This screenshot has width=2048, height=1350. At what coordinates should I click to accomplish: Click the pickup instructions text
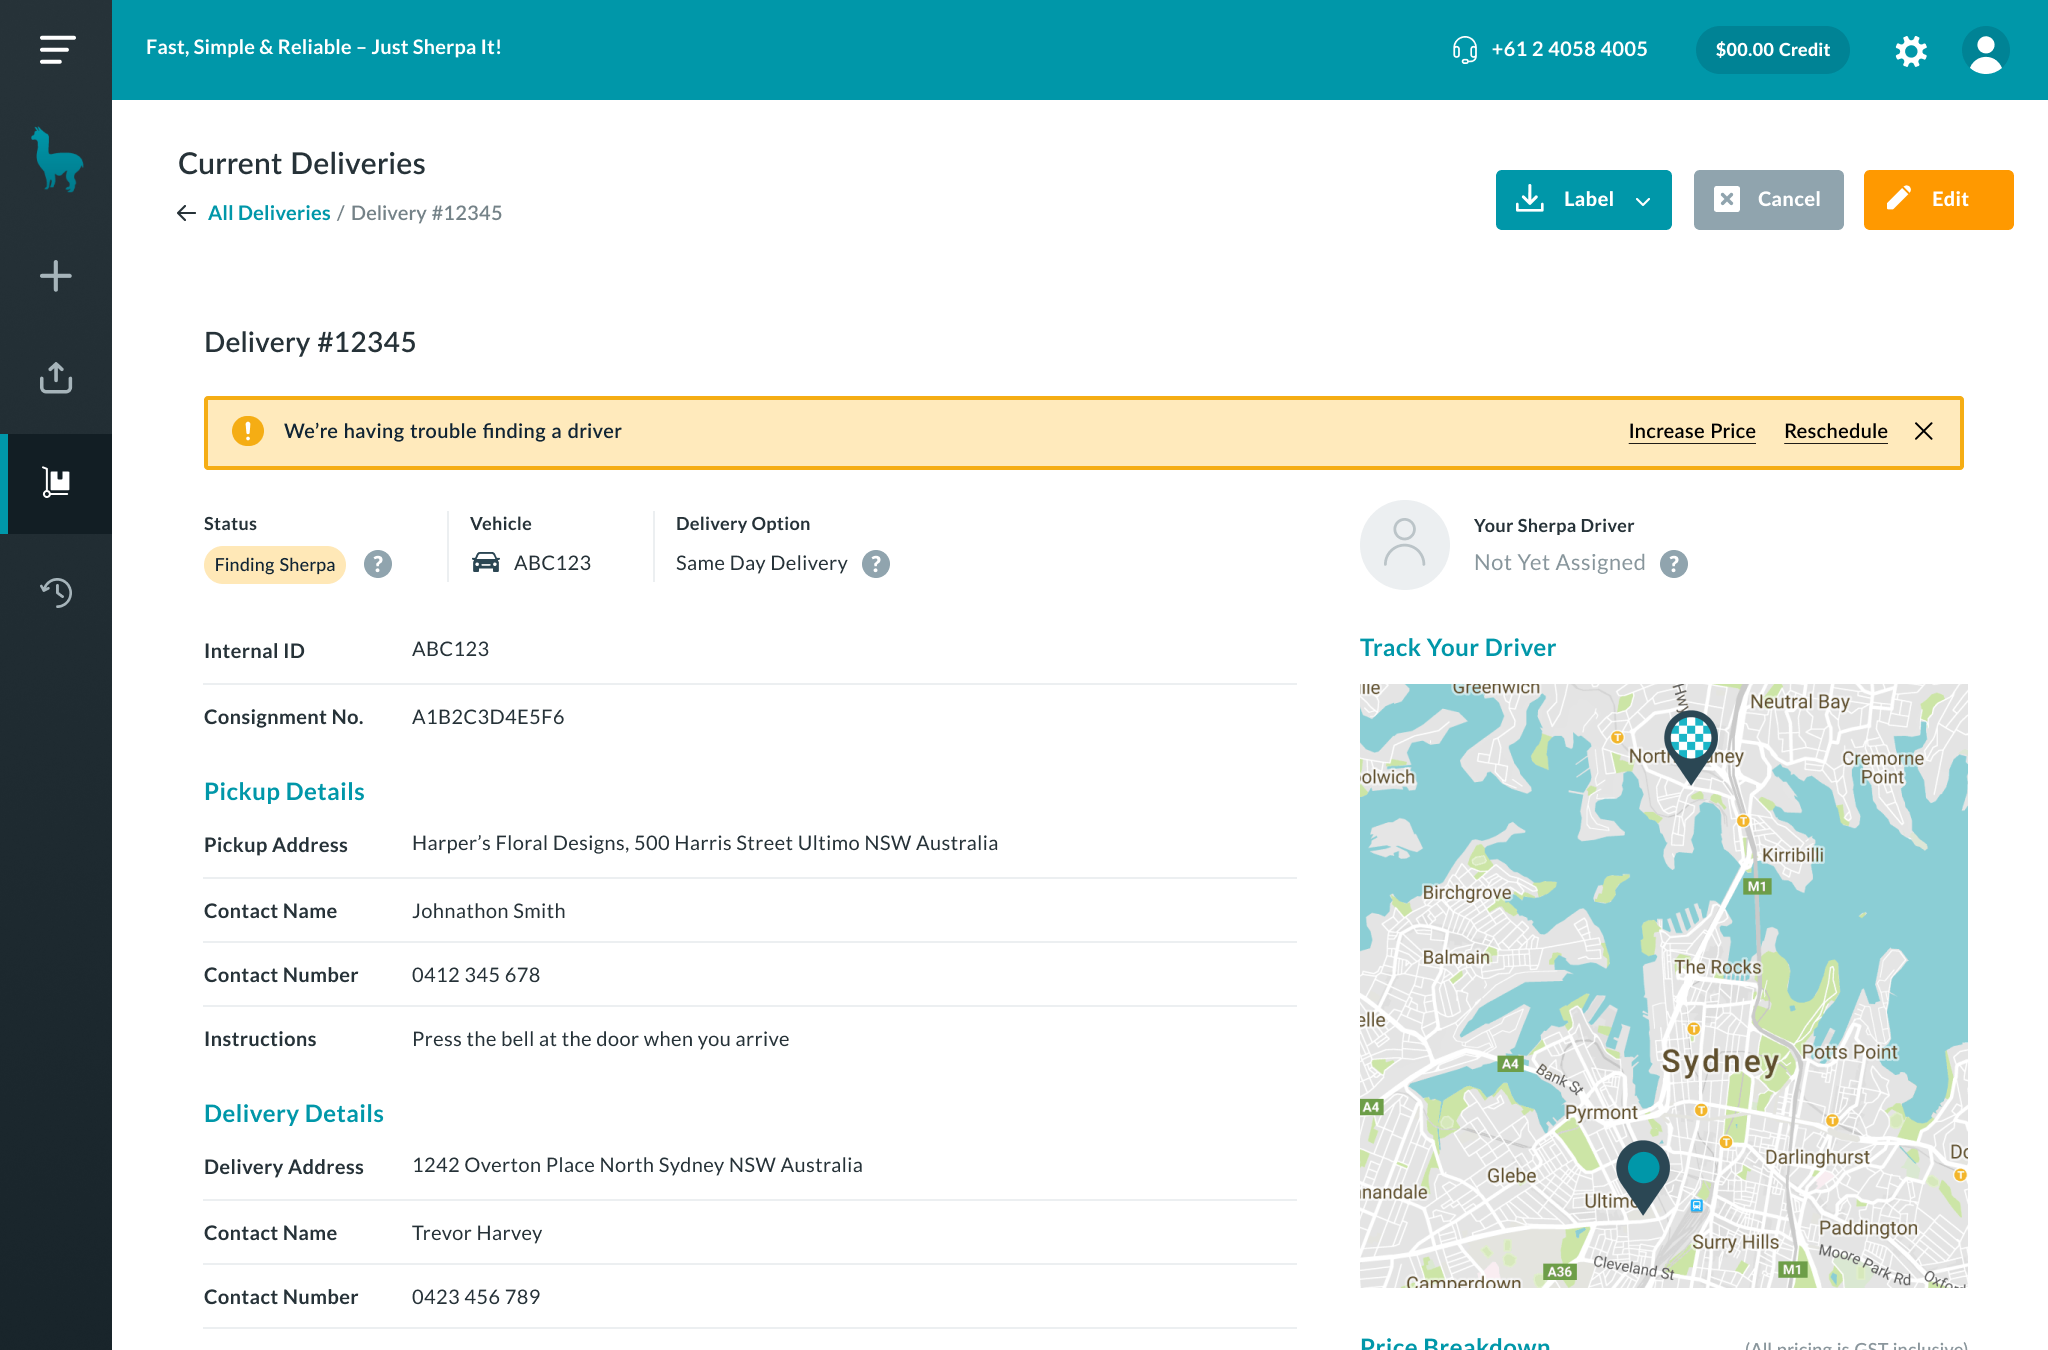(600, 1039)
